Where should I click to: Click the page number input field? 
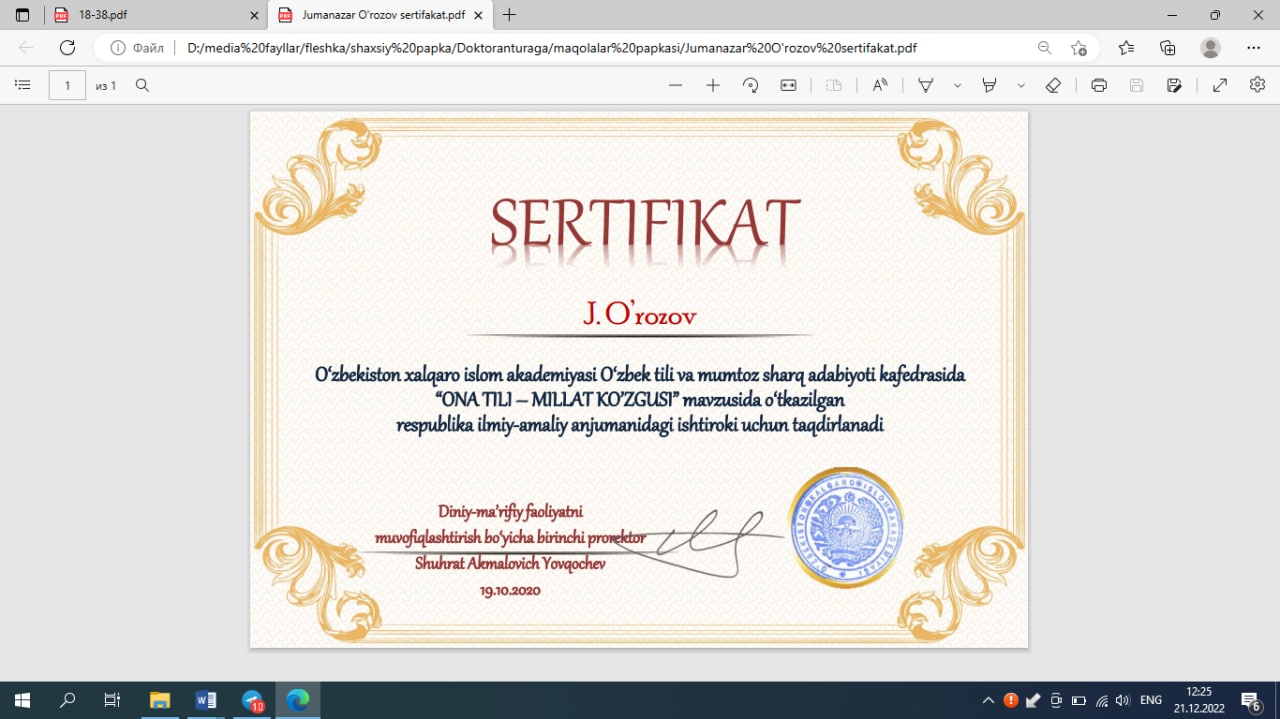(x=67, y=86)
